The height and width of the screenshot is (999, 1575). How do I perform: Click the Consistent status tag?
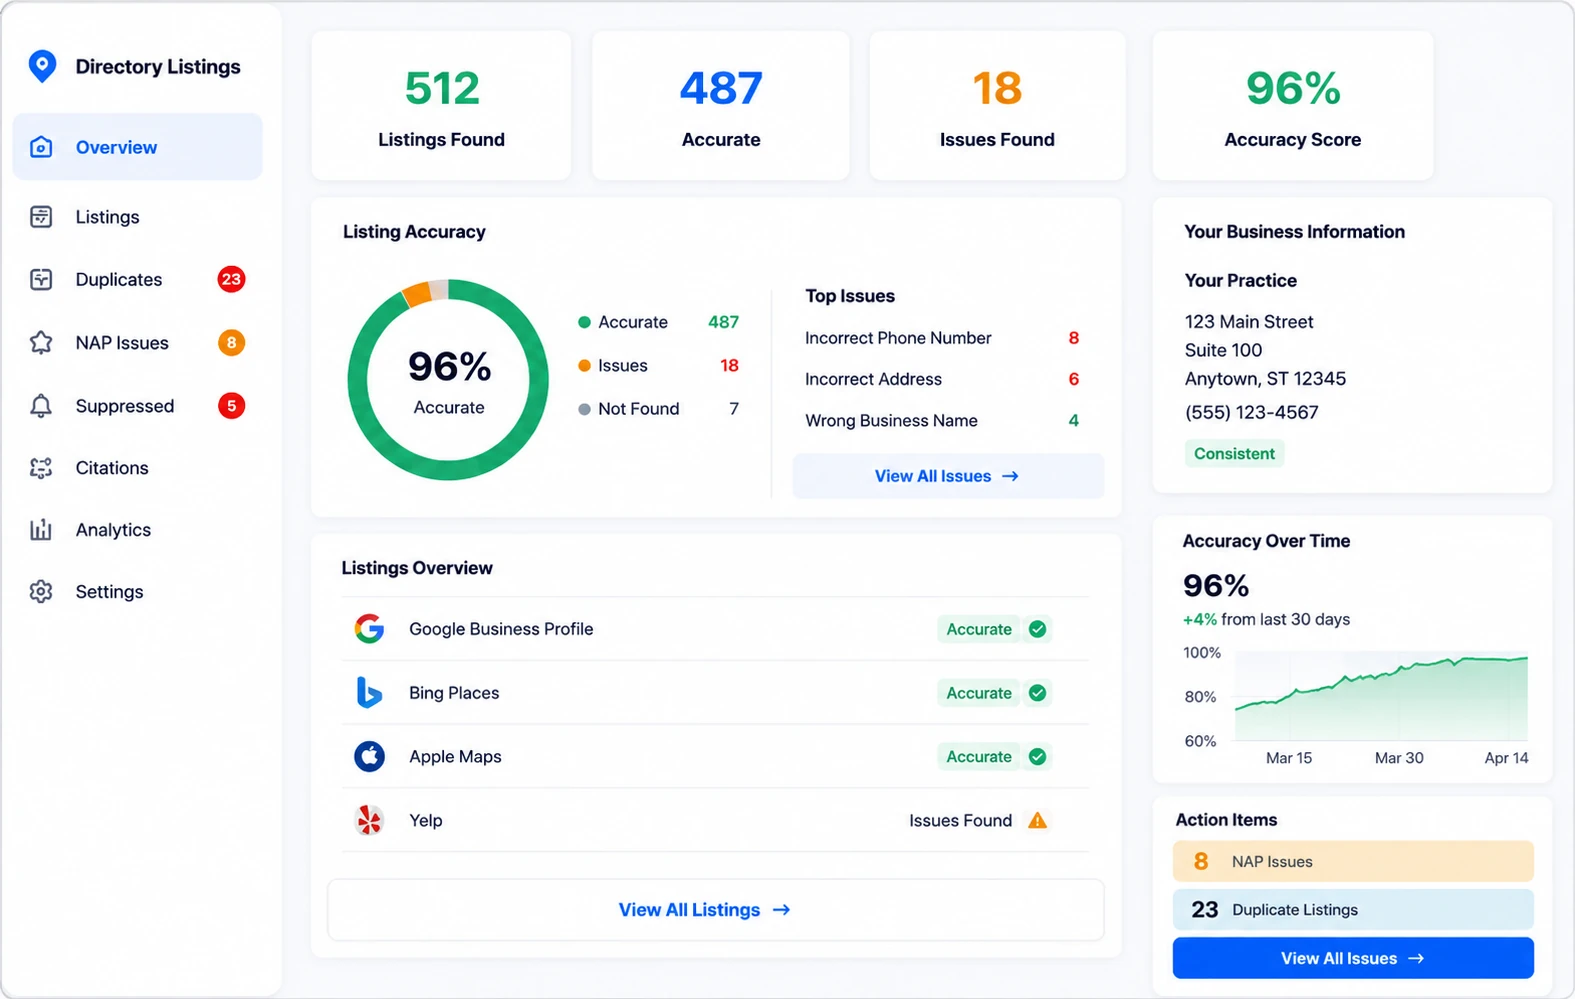coord(1234,454)
